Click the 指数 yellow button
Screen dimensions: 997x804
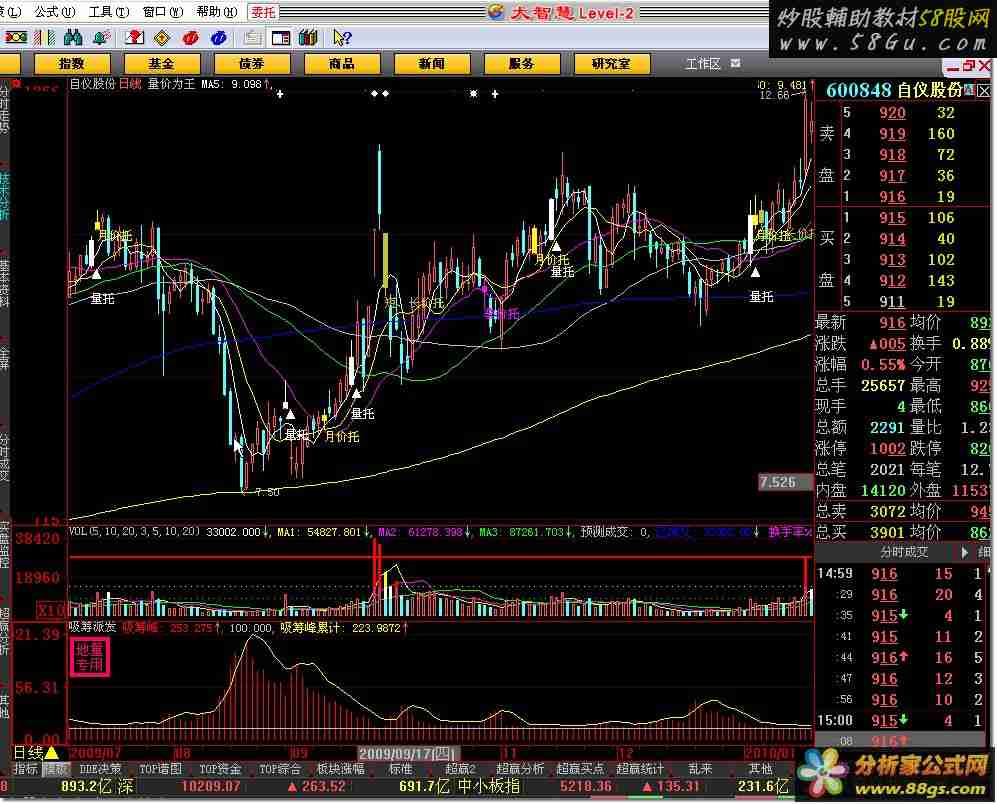[72, 64]
